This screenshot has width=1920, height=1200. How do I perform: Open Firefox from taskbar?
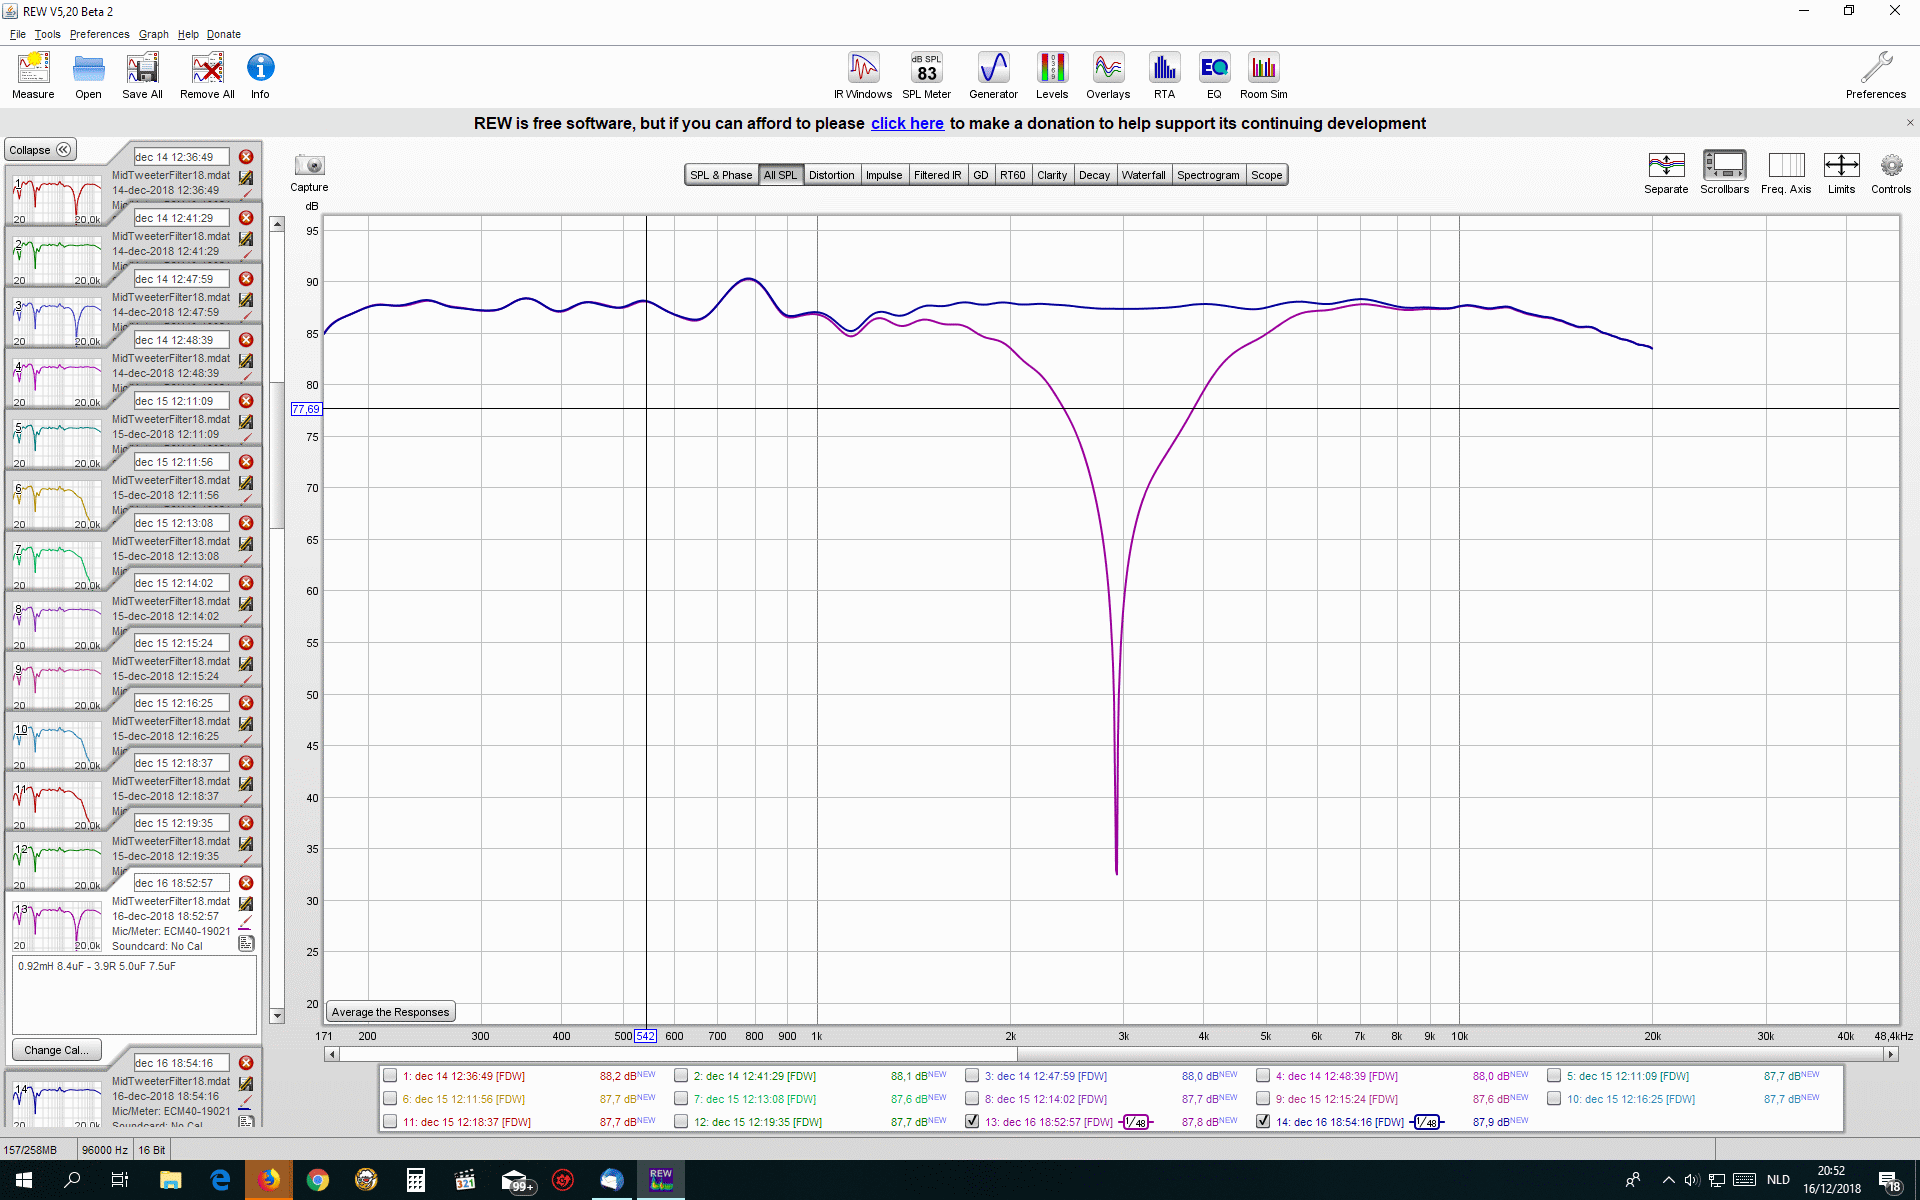click(268, 1180)
